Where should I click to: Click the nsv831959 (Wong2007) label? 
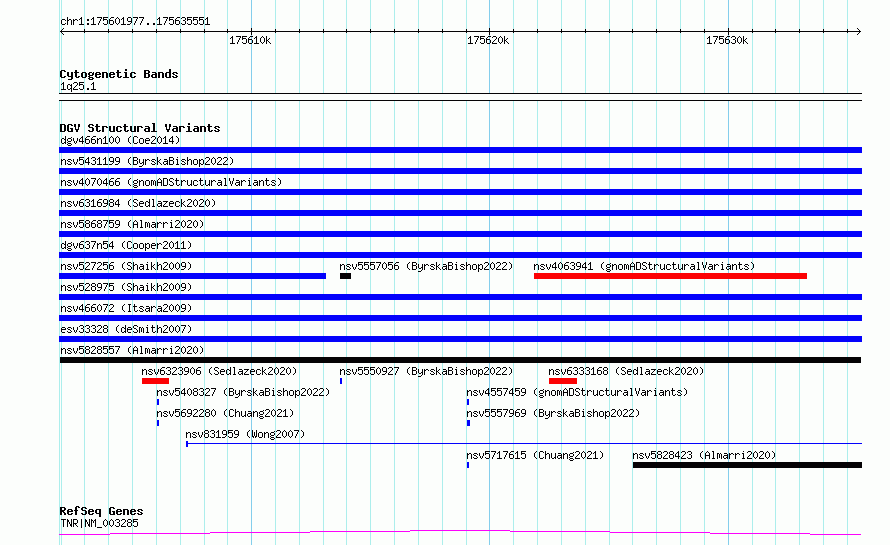click(x=245, y=434)
